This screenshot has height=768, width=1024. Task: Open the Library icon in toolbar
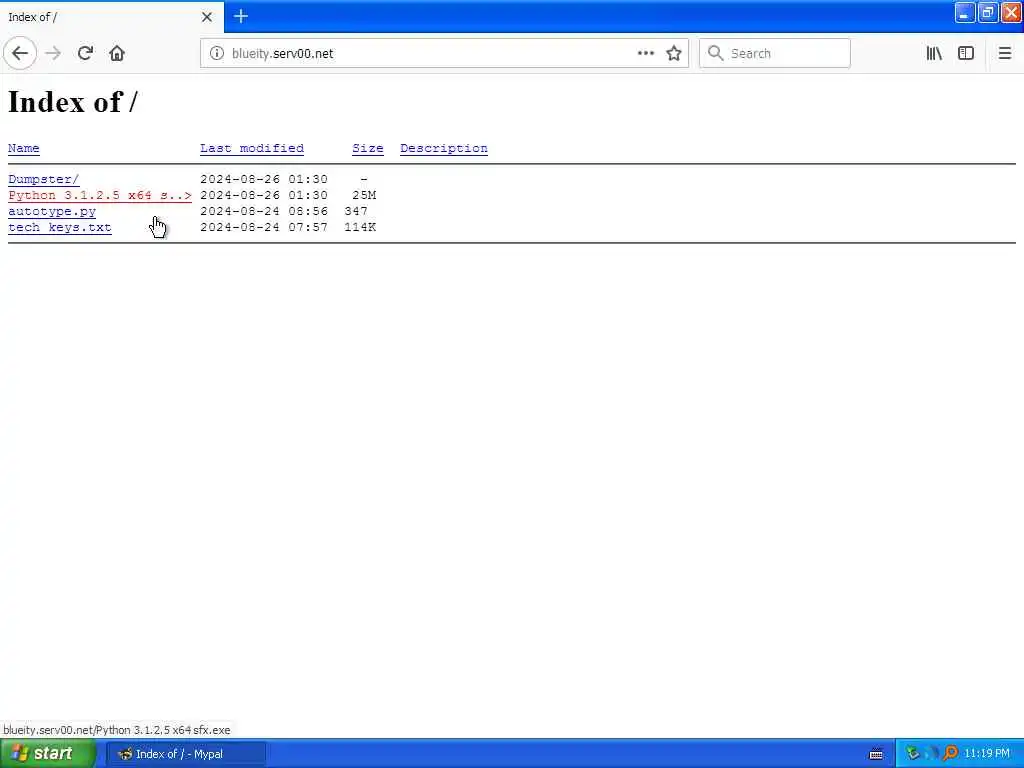(934, 53)
